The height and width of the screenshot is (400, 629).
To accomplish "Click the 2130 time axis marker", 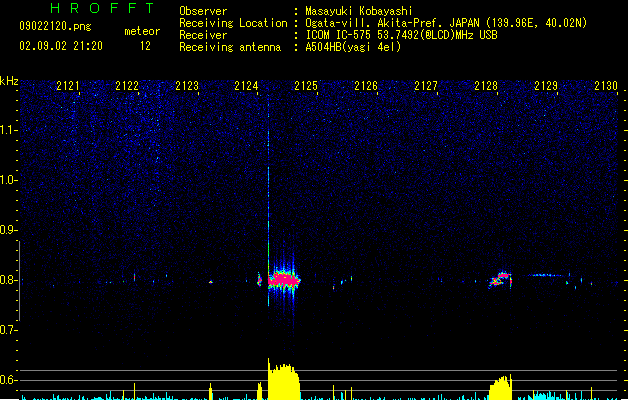I will pyautogui.click(x=606, y=85).
